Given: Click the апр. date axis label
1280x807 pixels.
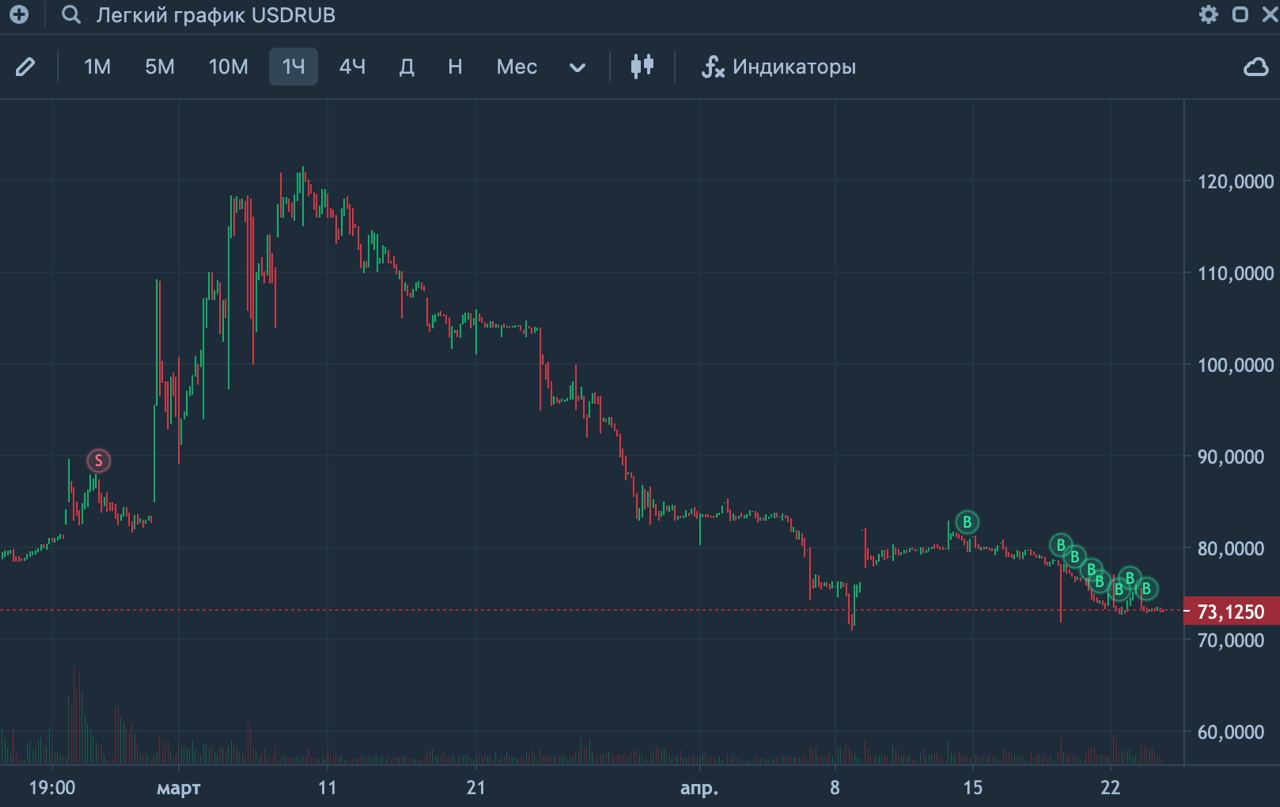Looking at the screenshot, I should pyautogui.click(x=699, y=788).
